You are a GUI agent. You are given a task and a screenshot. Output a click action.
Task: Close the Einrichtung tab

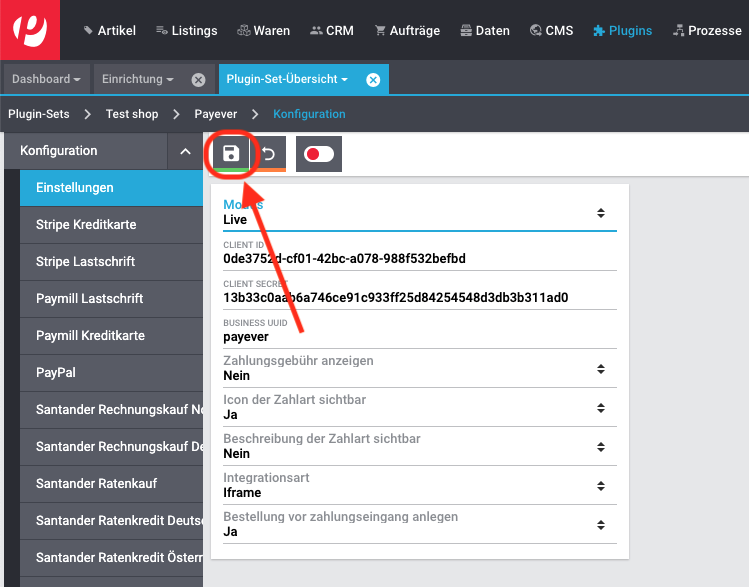[198, 80]
